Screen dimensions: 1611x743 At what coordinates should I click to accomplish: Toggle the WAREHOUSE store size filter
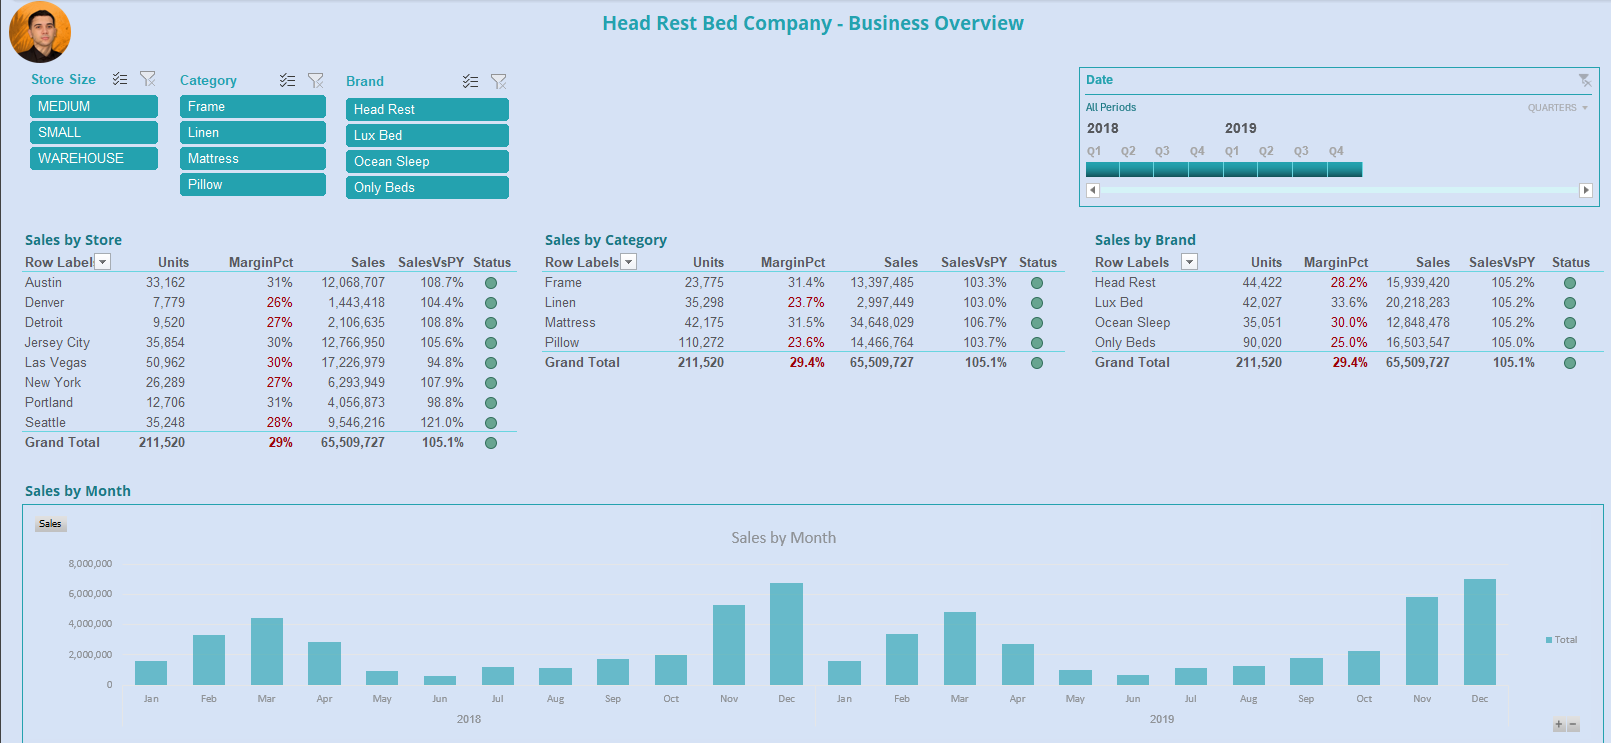pos(94,159)
